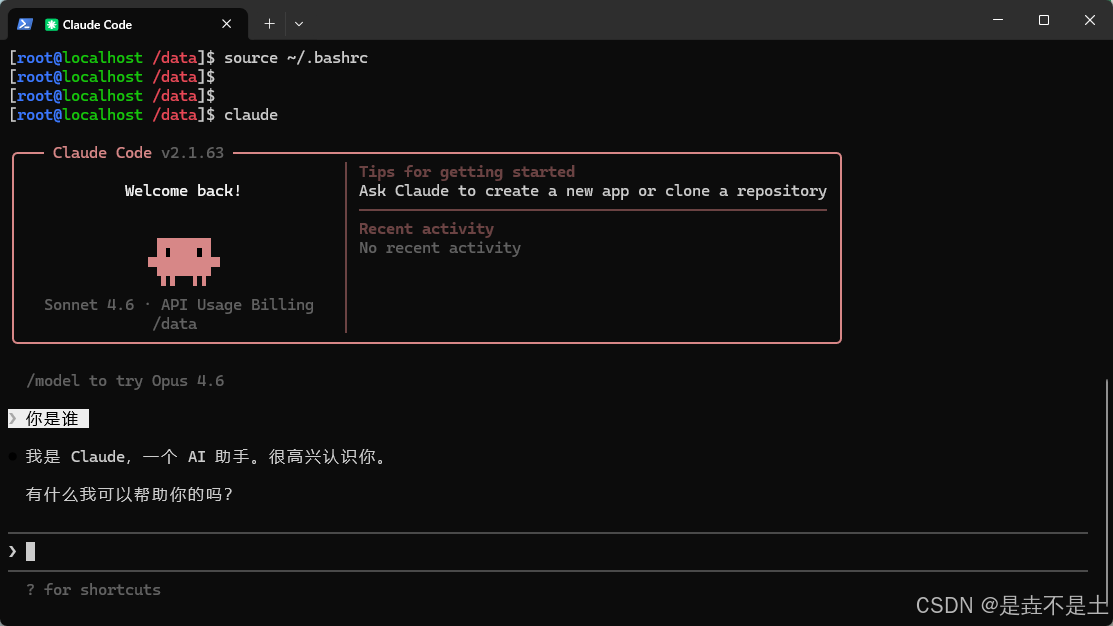1113x626 pixels.
Task: Close the Claude Code tab
Action: tap(226, 24)
